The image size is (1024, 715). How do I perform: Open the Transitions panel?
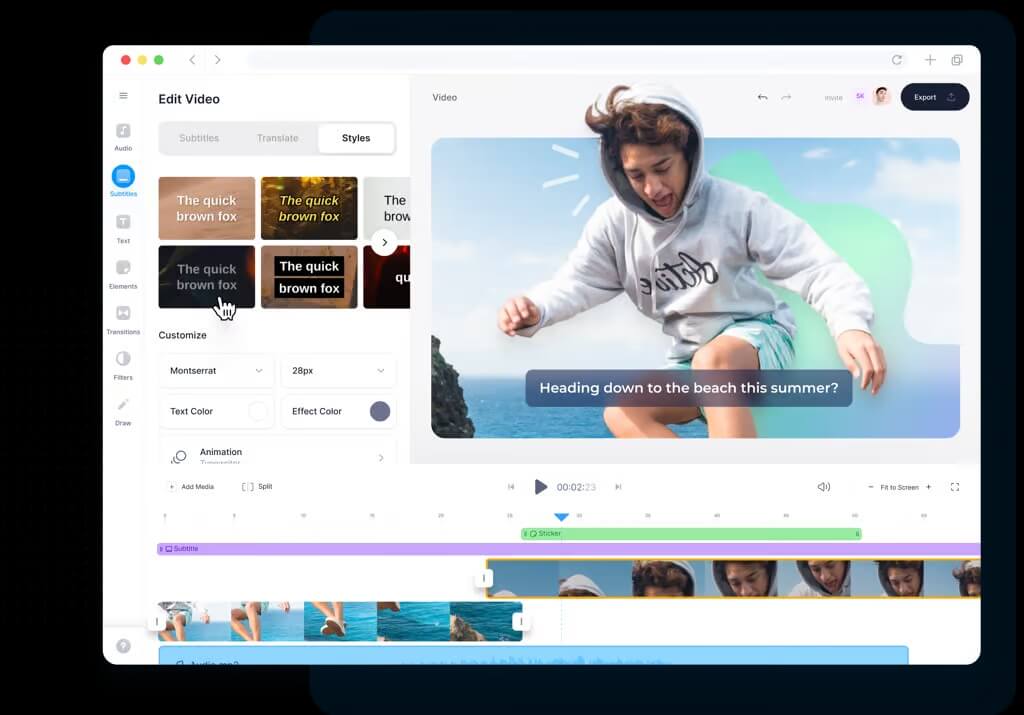click(123, 319)
